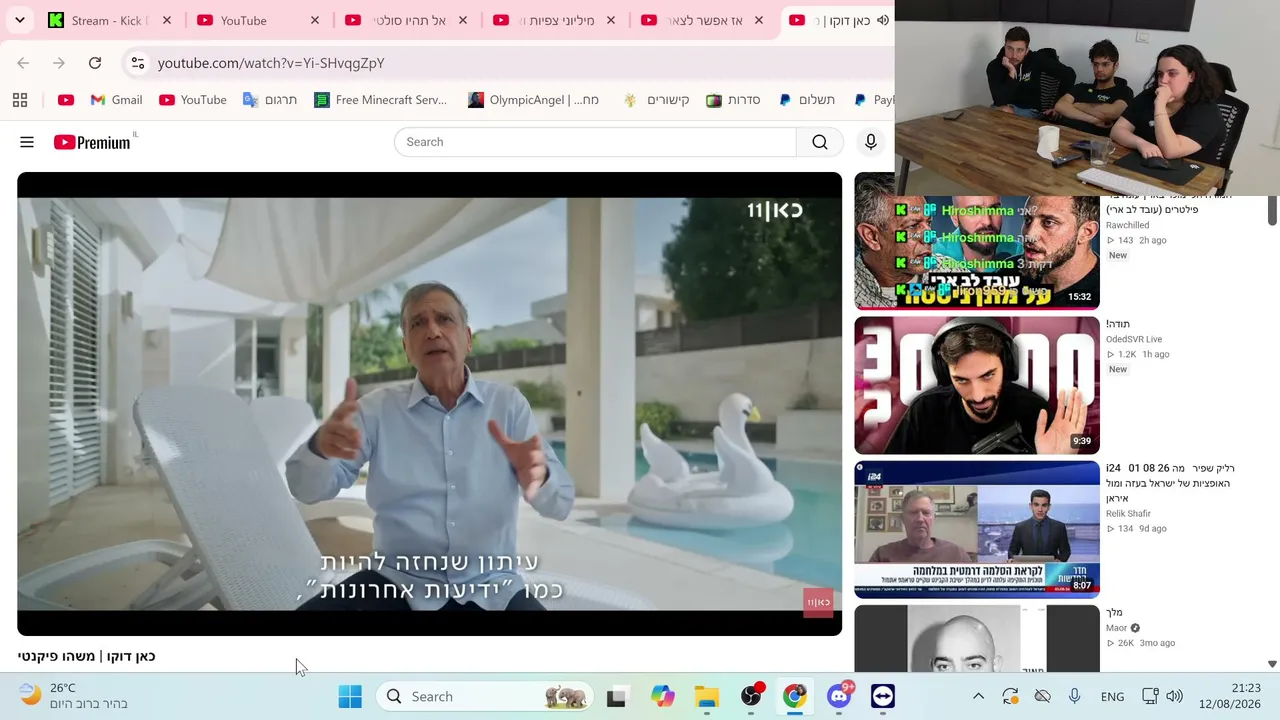
Task: Visit the Relik Shafir channel
Action: [x=1128, y=514]
